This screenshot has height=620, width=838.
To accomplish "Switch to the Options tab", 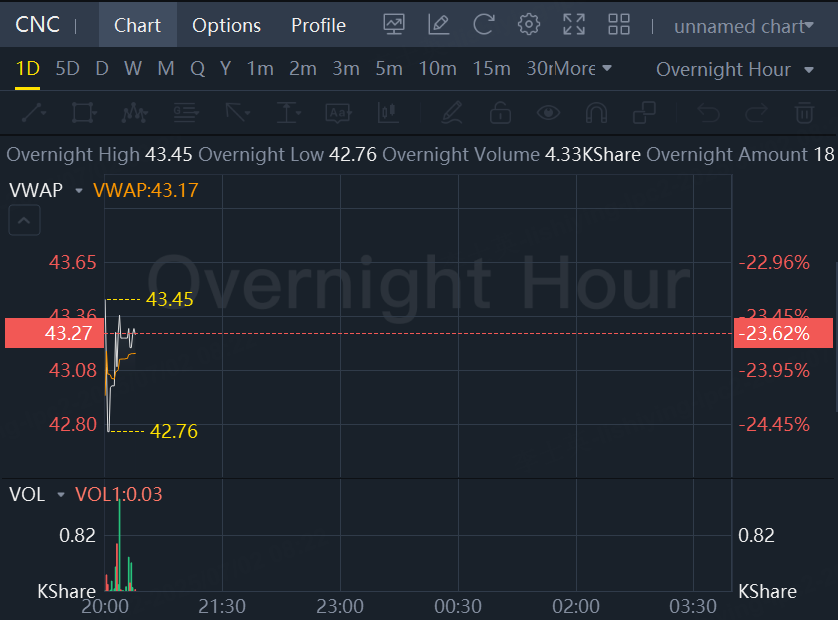I will pyautogui.click(x=226, y=25).
